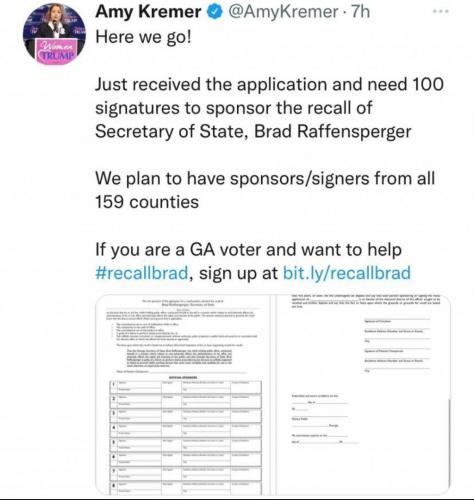The width and height of the screenshot is (474, 500).
Task: Click the Women for Trump podium sign in avatar
Action: (x=56, y=51)
